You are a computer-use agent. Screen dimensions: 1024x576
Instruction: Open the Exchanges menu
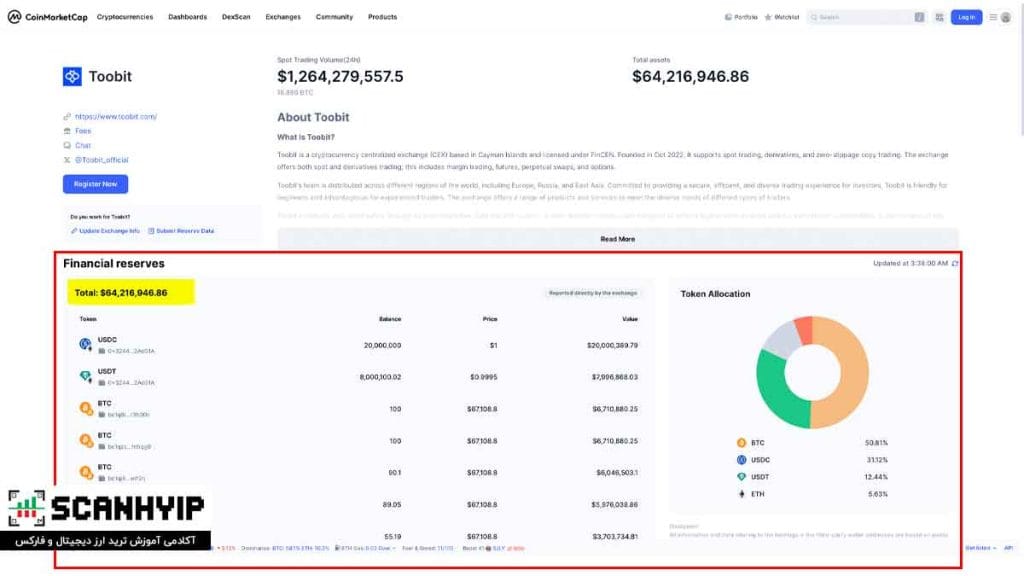283,17
